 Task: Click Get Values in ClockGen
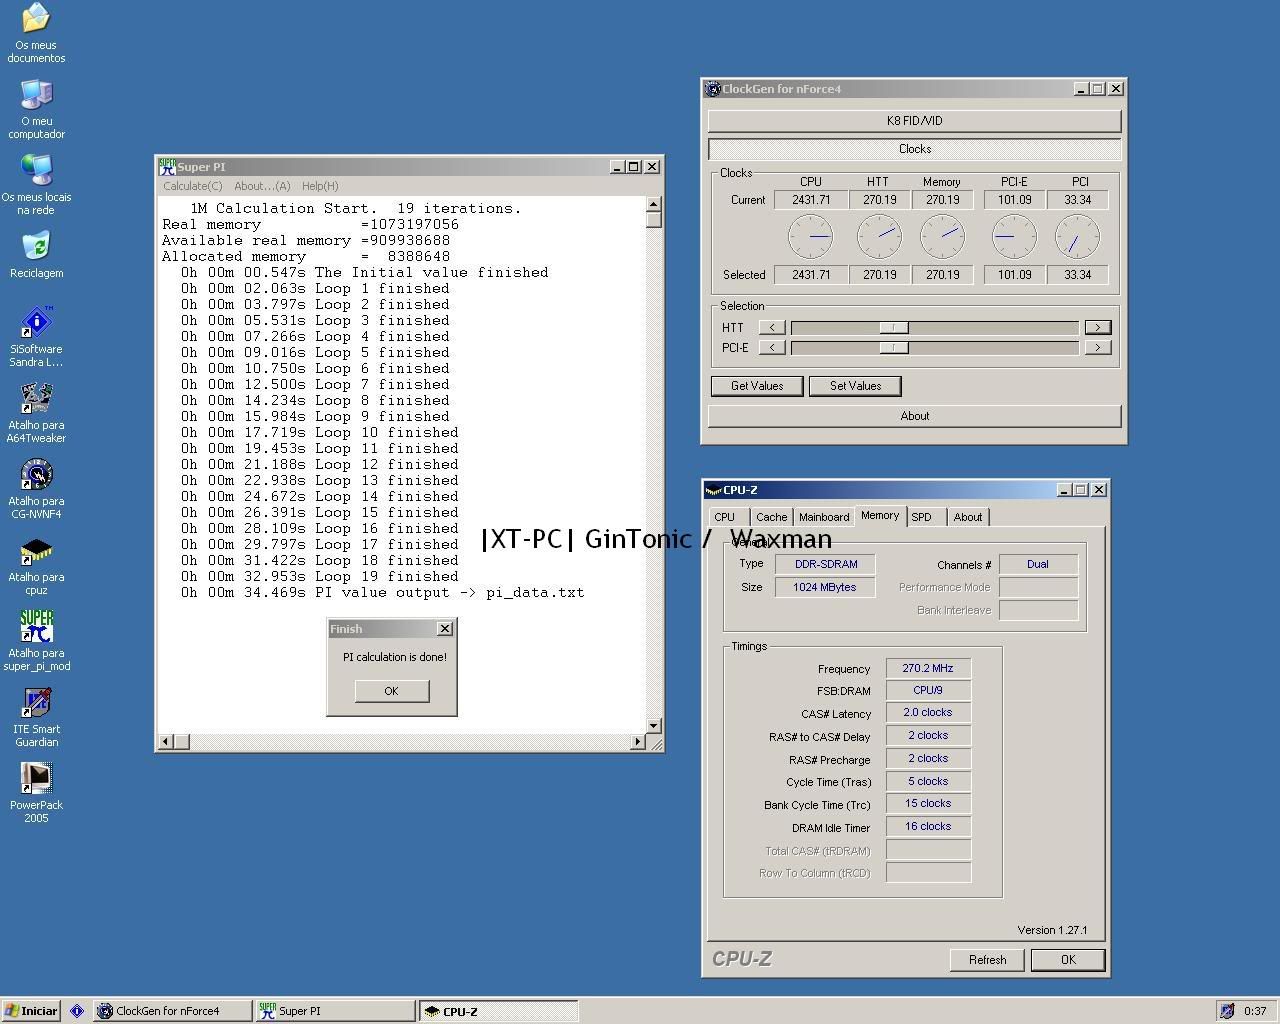tap(757, 386)
